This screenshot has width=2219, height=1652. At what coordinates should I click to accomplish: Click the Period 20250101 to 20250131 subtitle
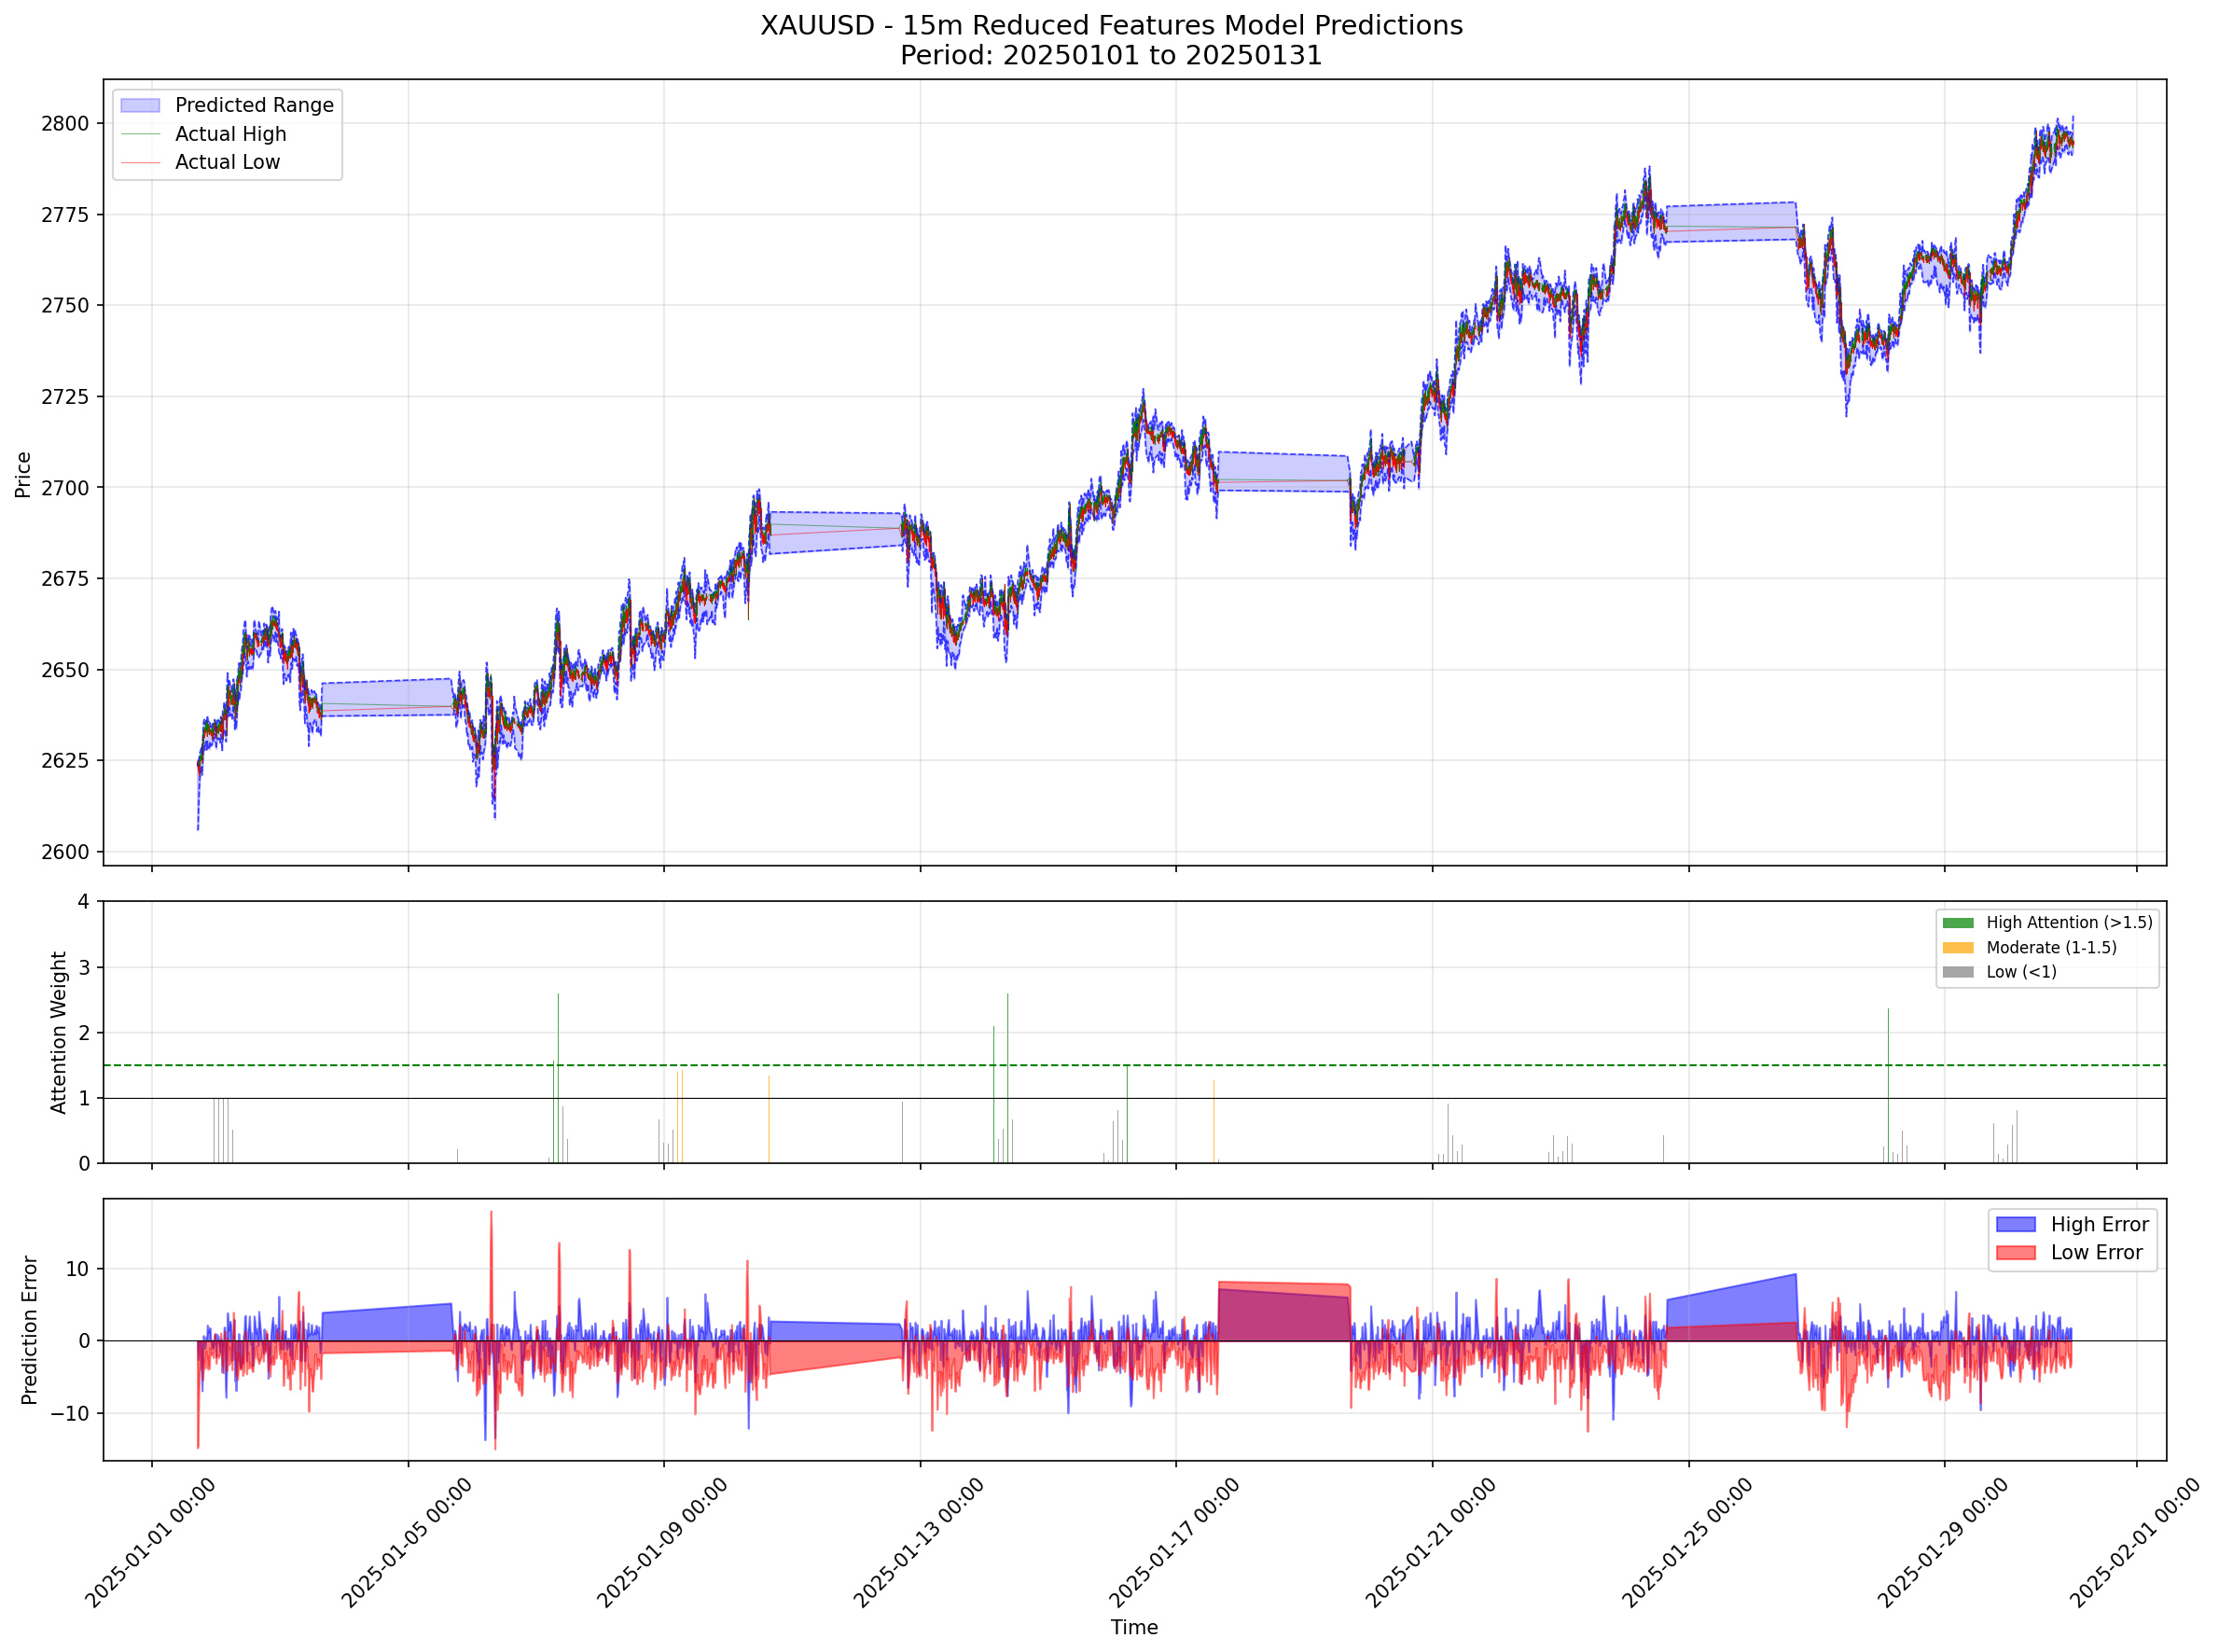click(1110, 55)
